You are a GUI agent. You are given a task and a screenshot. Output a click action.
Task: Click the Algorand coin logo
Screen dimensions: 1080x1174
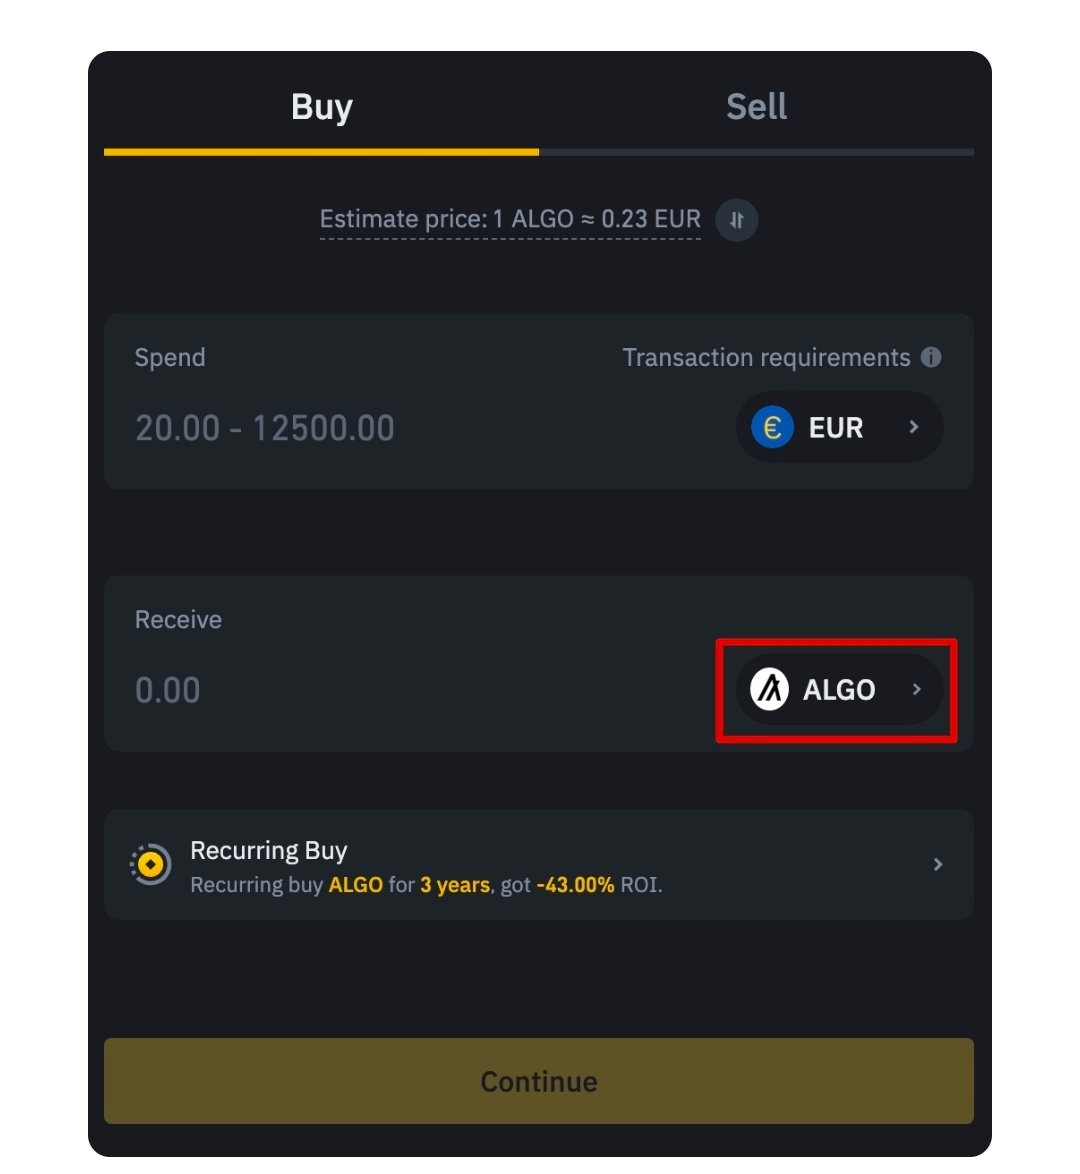[x=770, y=689]
